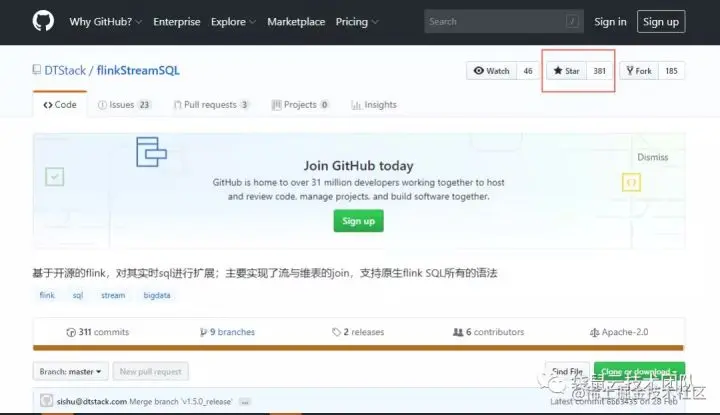Viewport: 720px width, 415px height.
Task: Click the Find File button
Action: point(568,371)
